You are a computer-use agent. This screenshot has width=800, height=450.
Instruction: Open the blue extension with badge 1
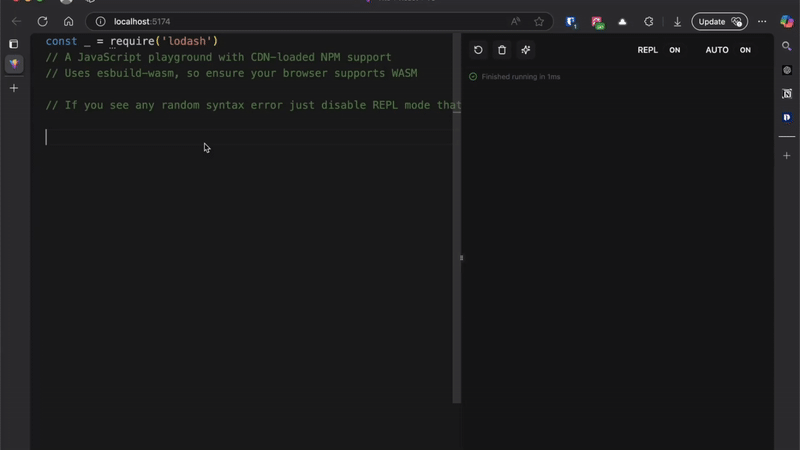click(x=571, y=22)
